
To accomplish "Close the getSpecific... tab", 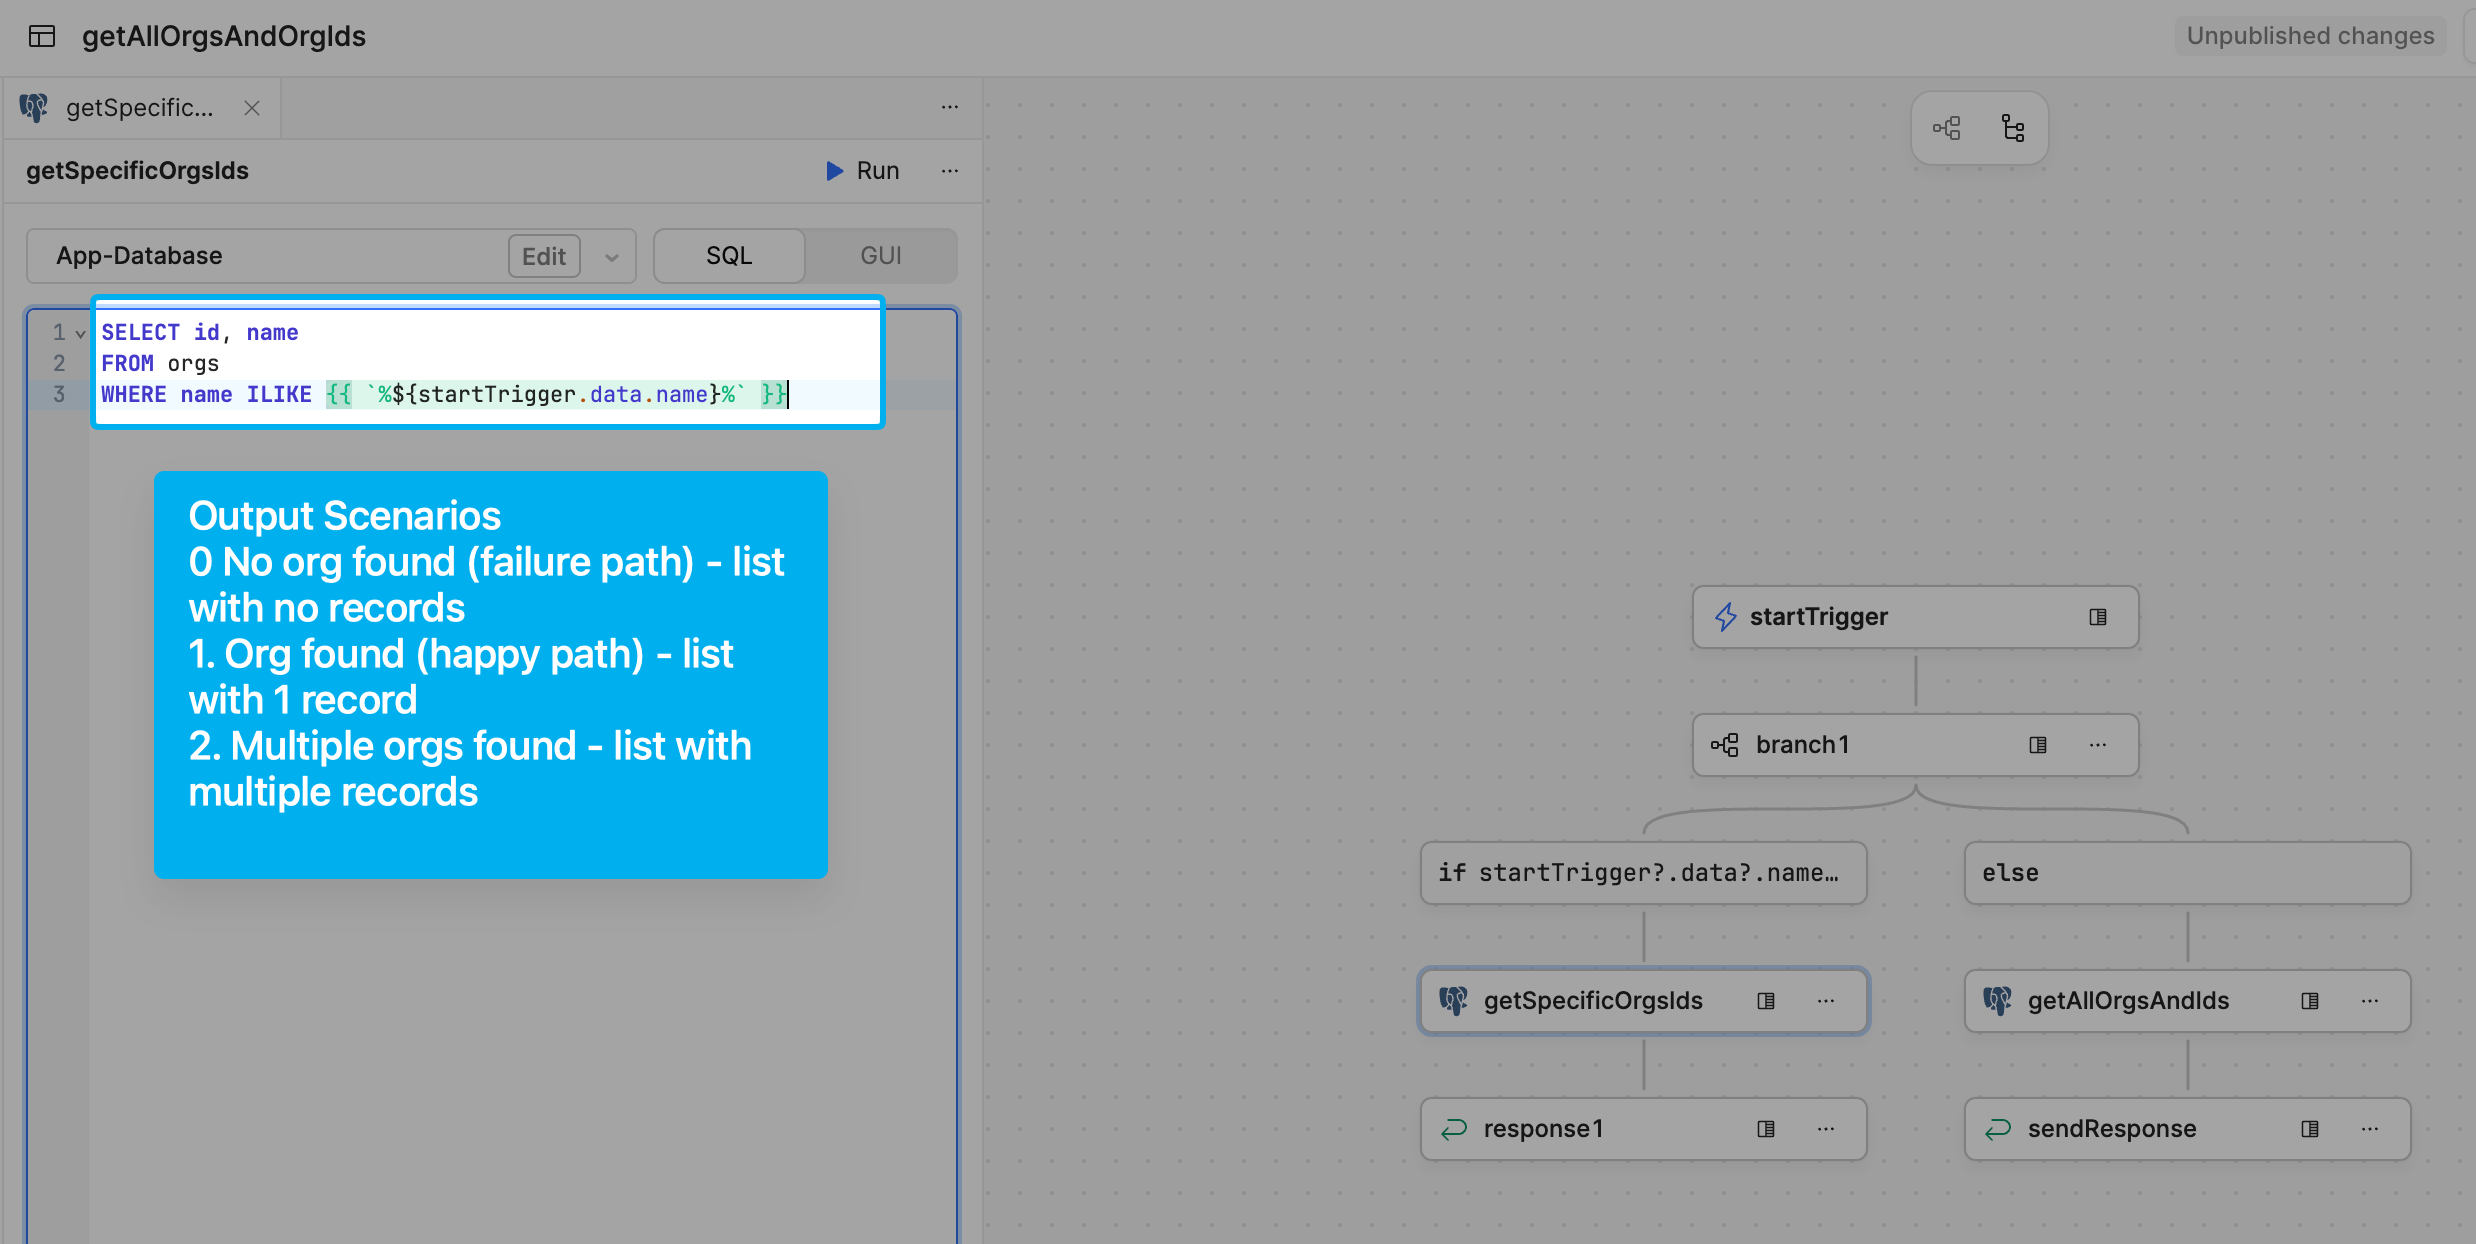I will pyautogui.click(x=252, y=108).
